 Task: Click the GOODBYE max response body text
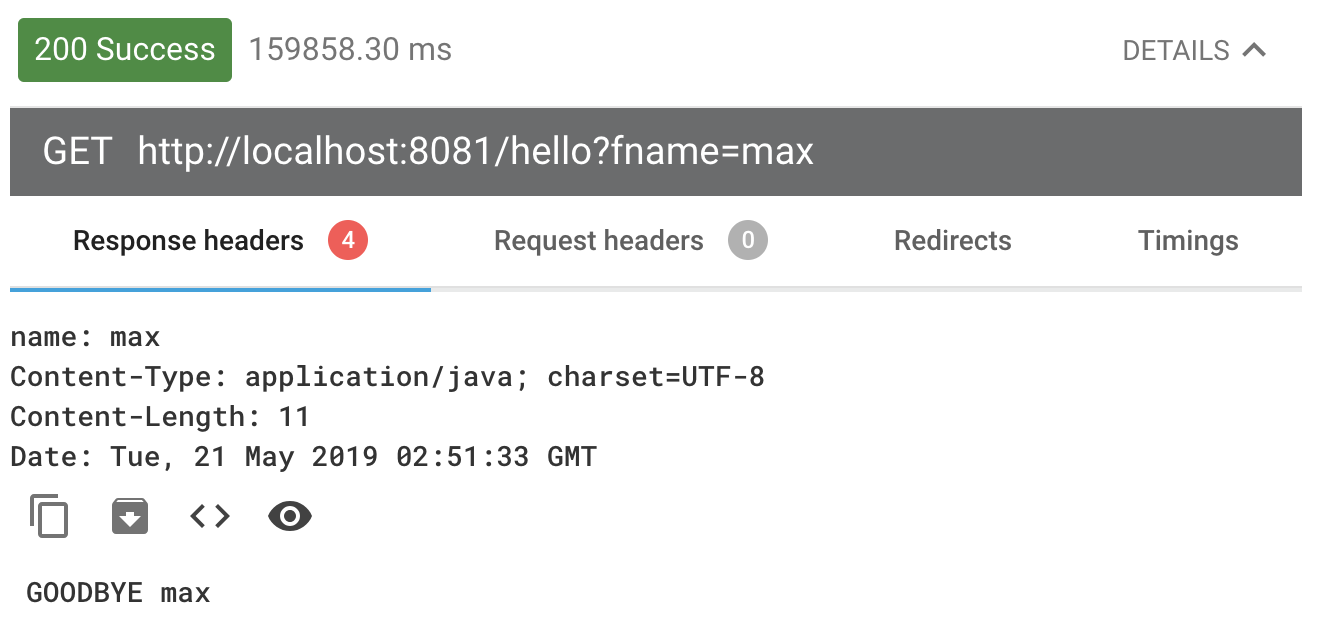pos(119,593)
